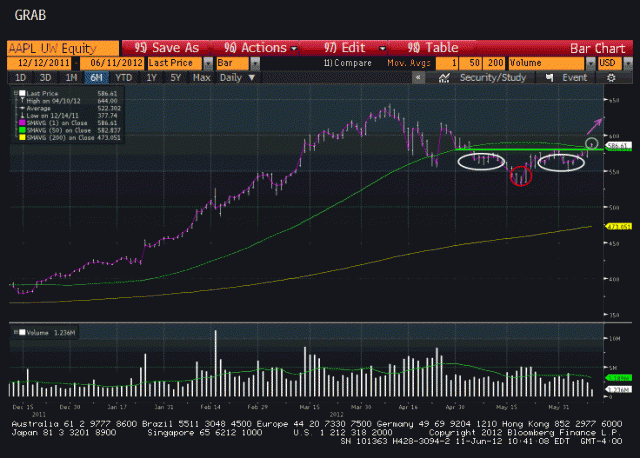Switch to the 3D range tab

point(45,78)
